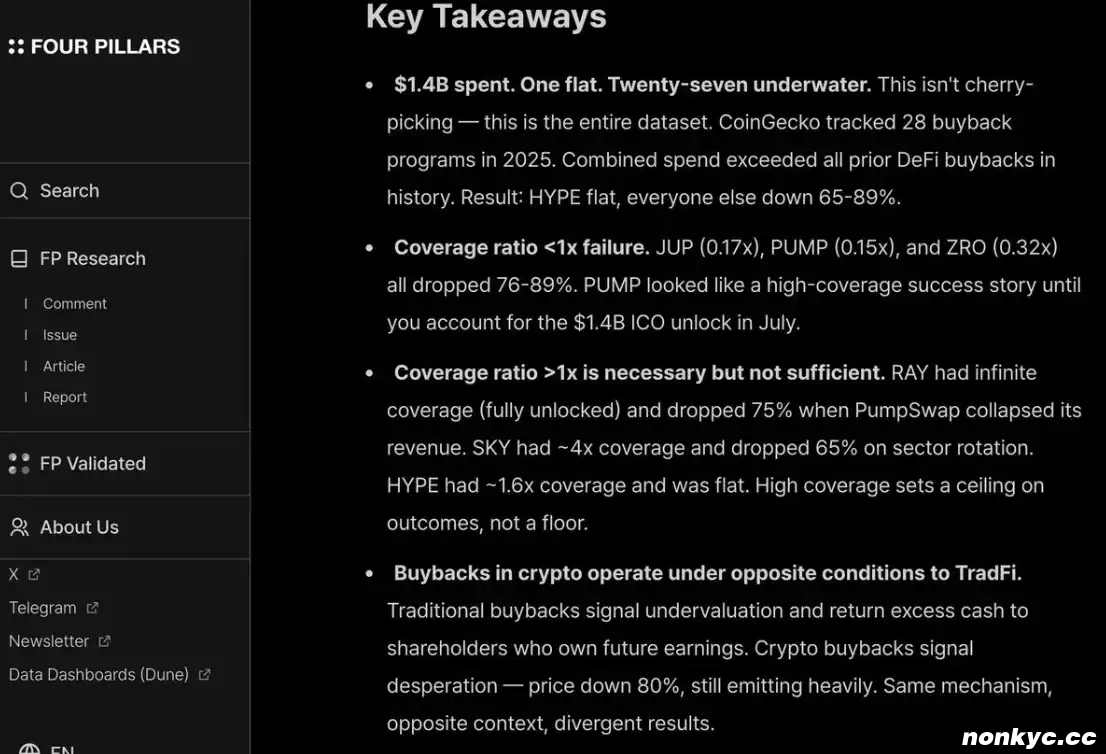Click external-link icon beside Data Dashboards
Viewport: 1106px width, 754px height.
pos(205,675)
